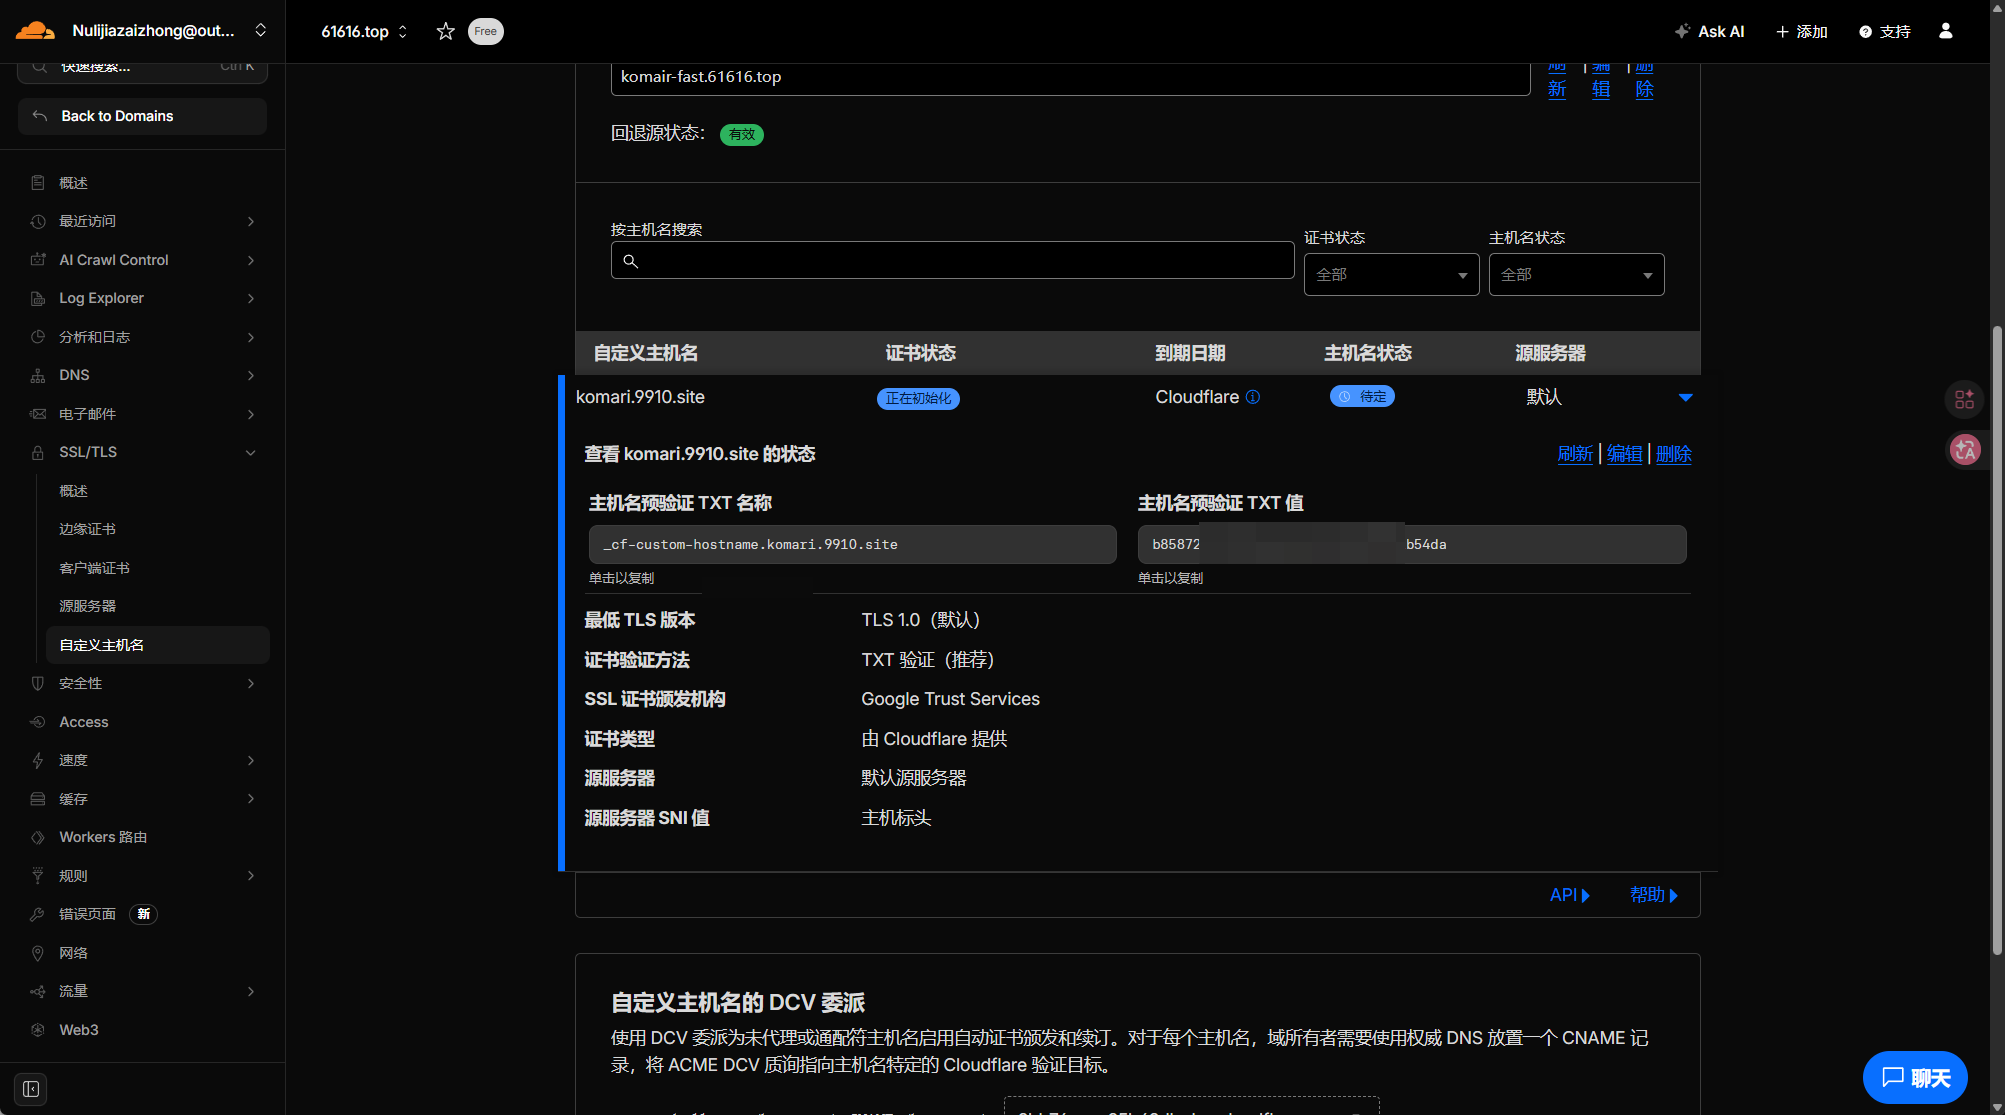Click Back to Domains button
Viewport: 2005px width, 1115px height.
pos(142,116)
